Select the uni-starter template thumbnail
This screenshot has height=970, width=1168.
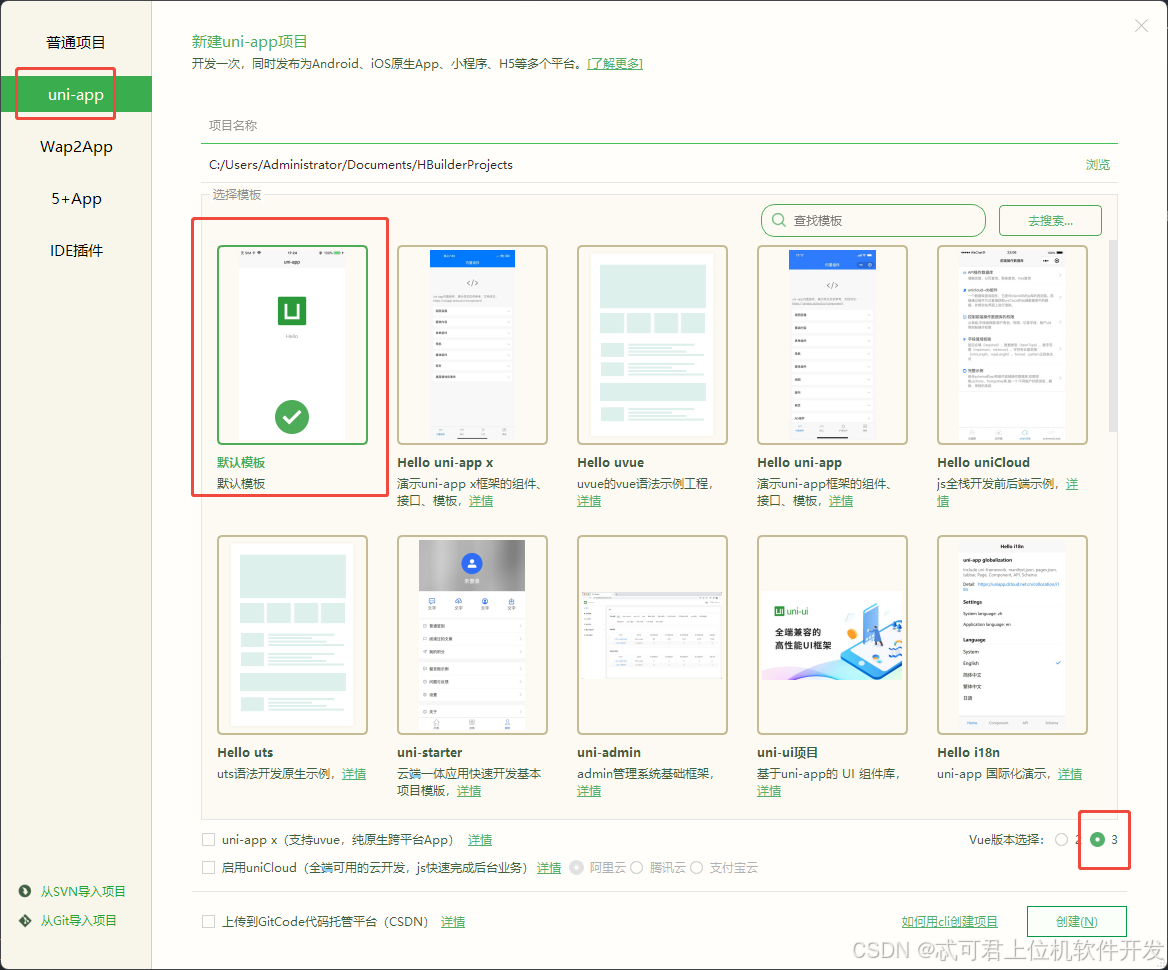pyautogui.click(x=472, y=635)
